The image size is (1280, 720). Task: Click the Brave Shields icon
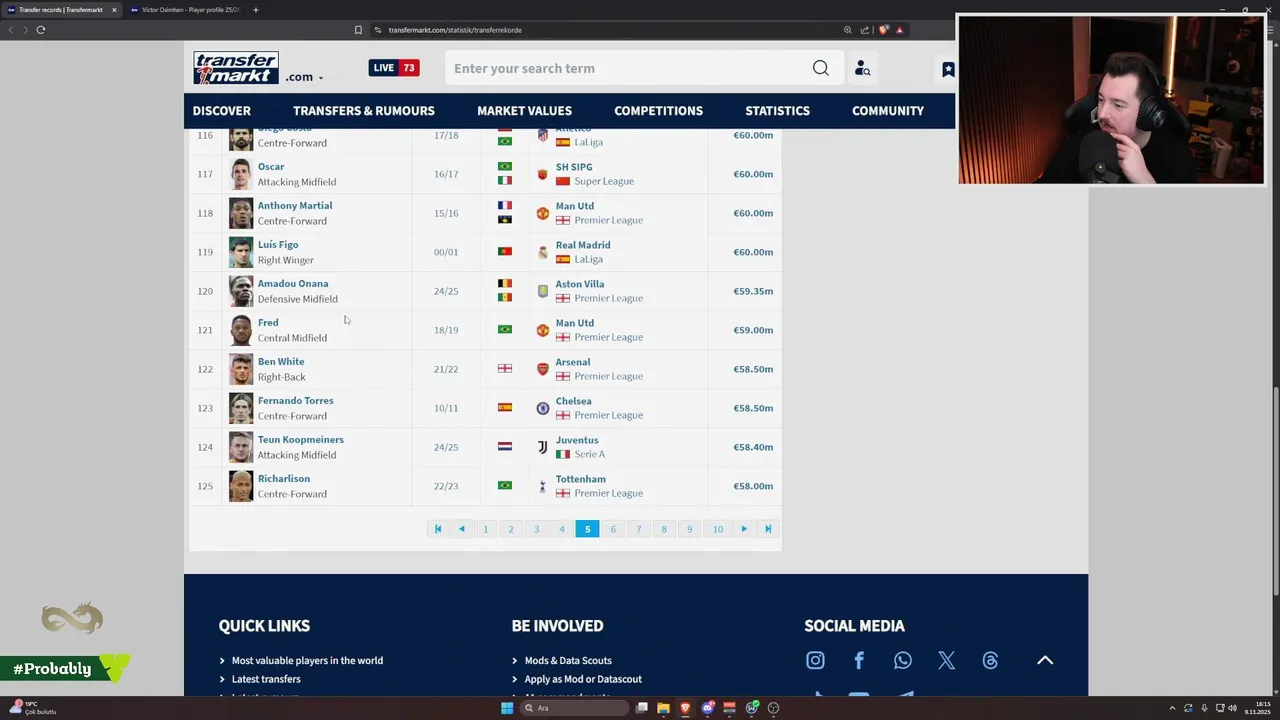882,30
